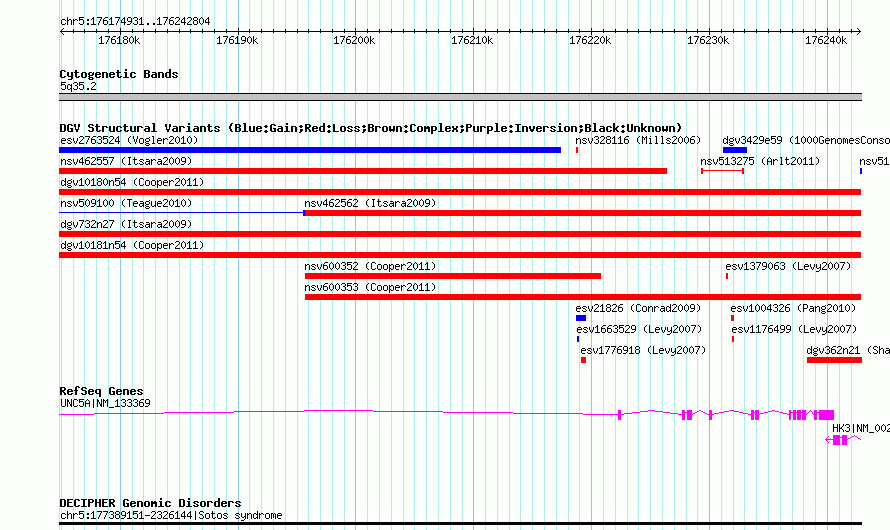Click the nsv328116 (Mills2006) label

click(x=638, y=140)
